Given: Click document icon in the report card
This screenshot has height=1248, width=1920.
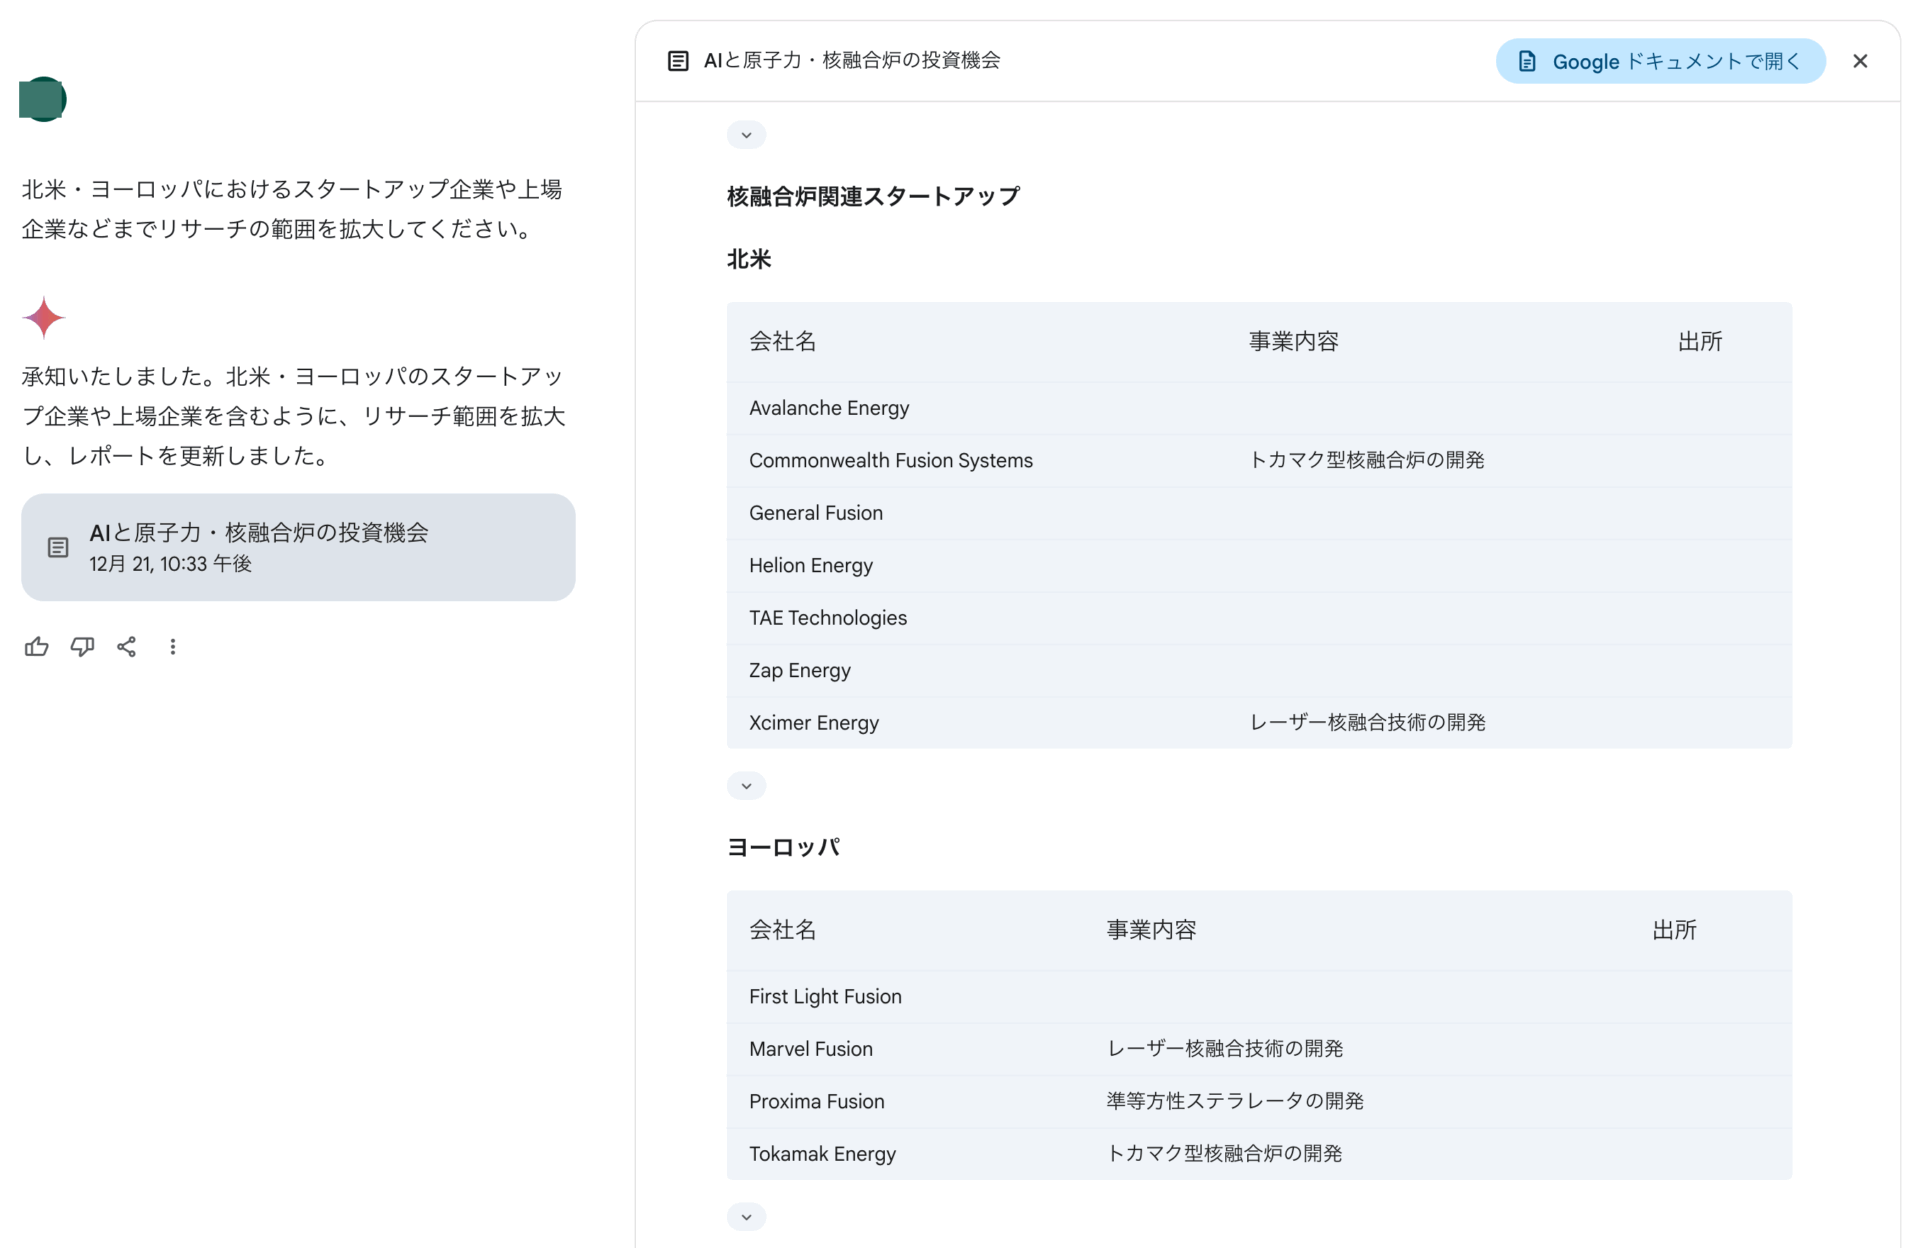Looking at the screenshot, I should click(x=58, y=547).
